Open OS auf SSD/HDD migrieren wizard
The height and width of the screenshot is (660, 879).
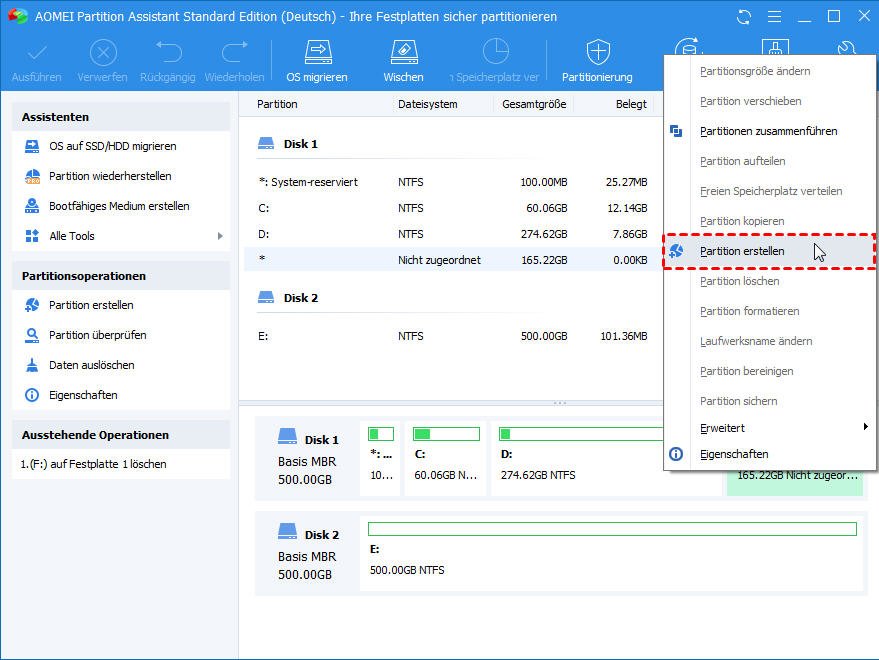click(x=112, y=146)
